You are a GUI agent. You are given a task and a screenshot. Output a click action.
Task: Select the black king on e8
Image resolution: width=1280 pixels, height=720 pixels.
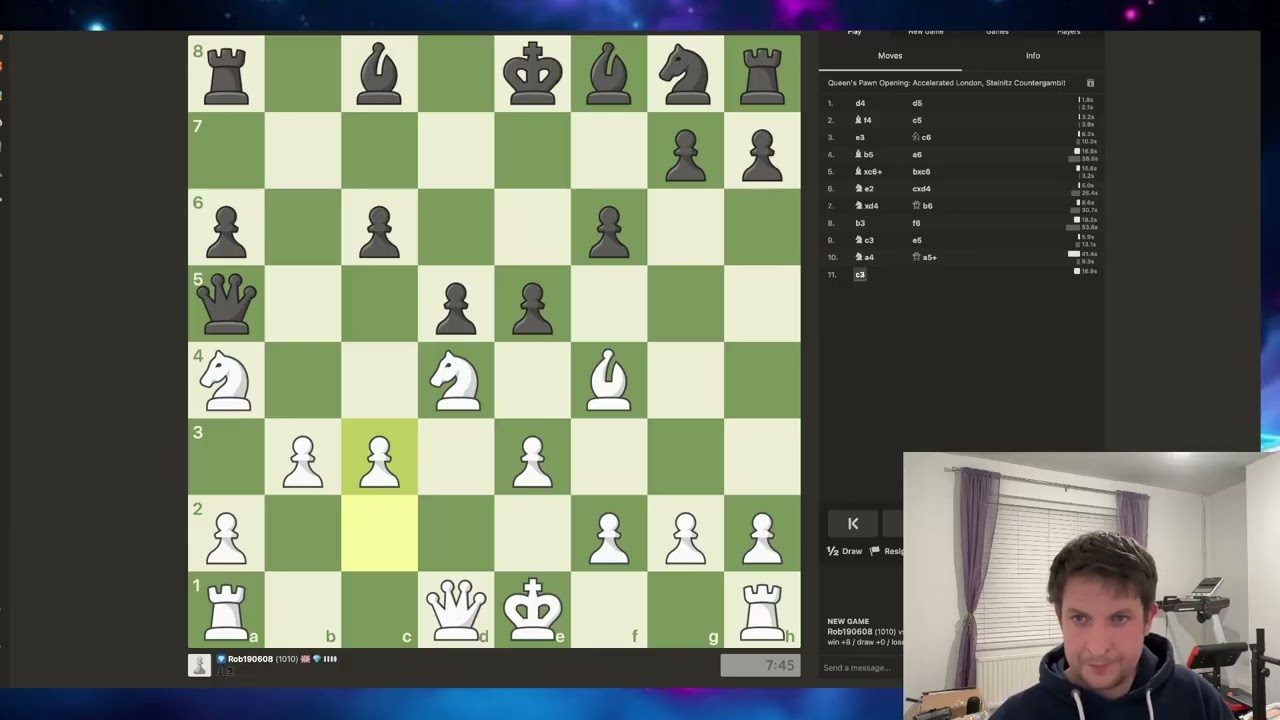532,74
